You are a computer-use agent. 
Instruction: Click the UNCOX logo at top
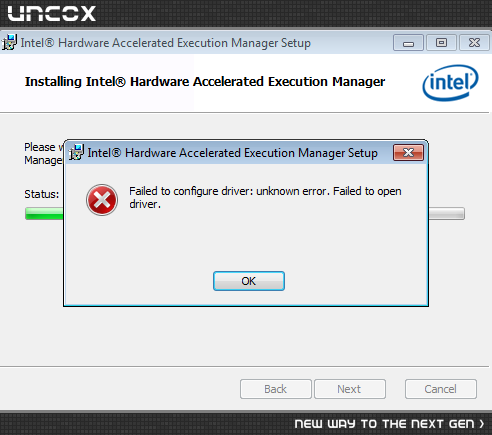click(x=52, y=14)
